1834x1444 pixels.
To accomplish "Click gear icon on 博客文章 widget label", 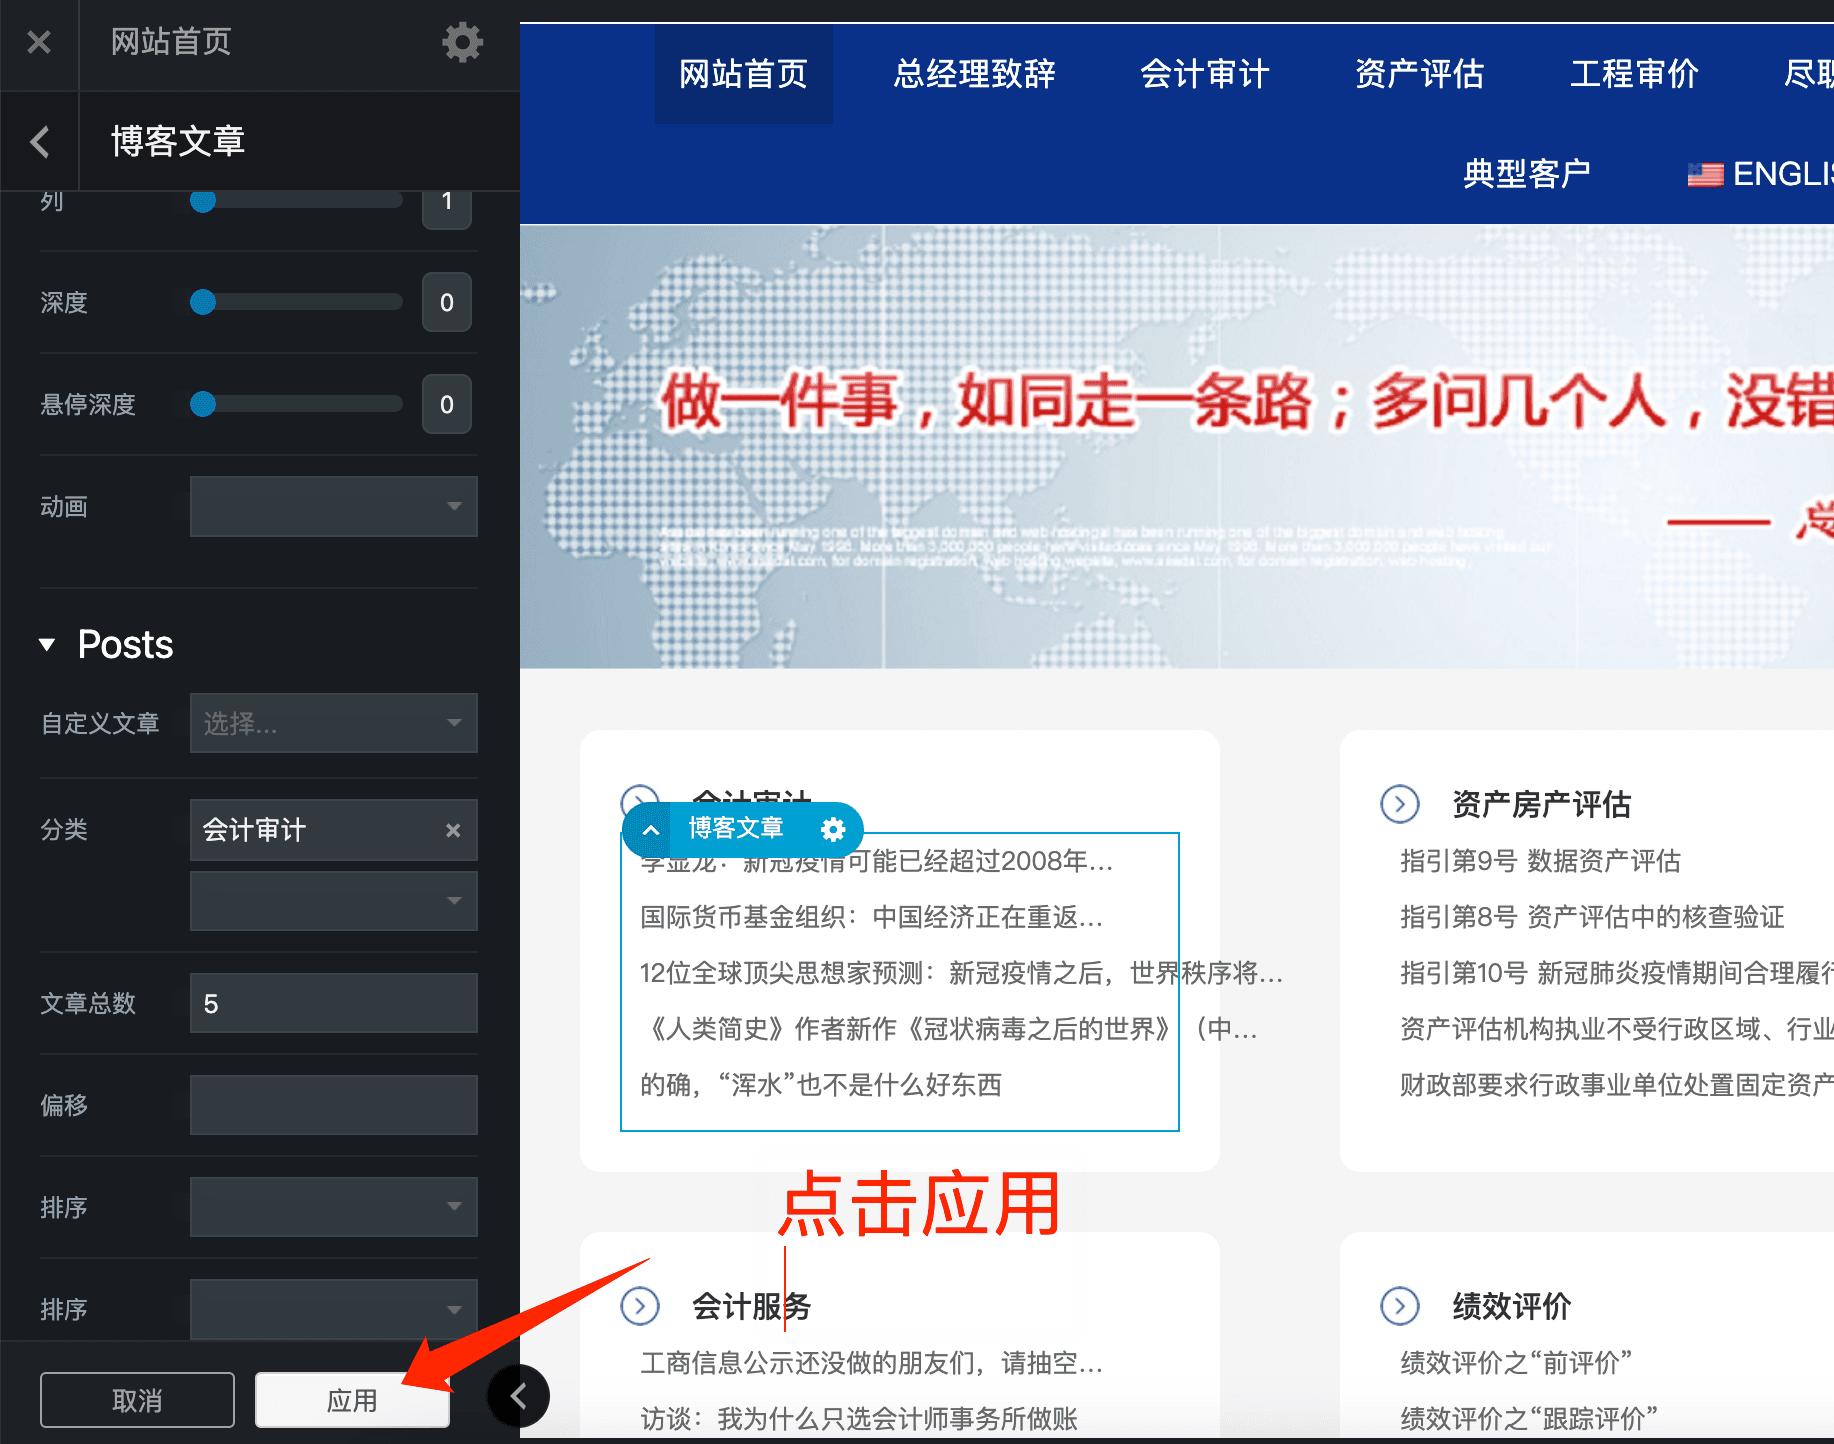I will point(832,829).
